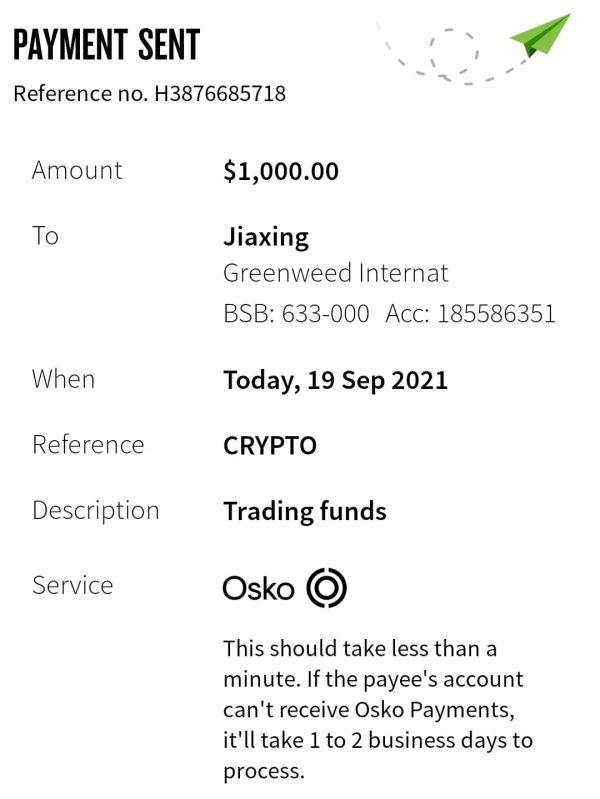Screen dimensions: 600x799
Task: Select account number 185586351
Action: point(497,313)
